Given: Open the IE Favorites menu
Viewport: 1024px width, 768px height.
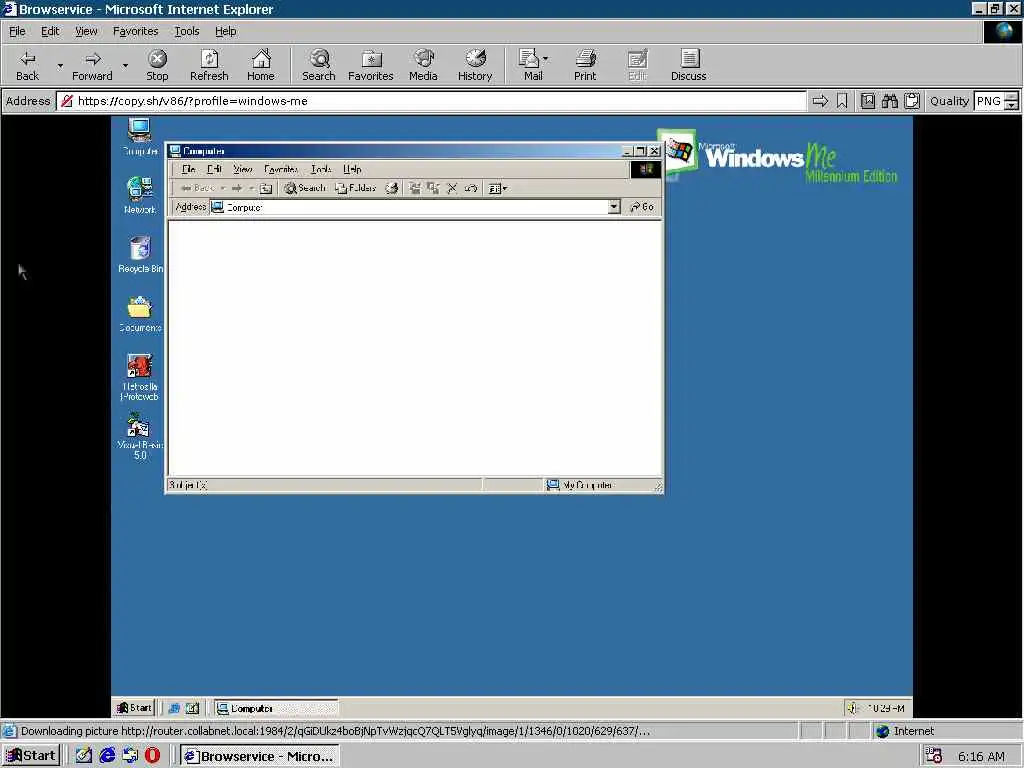Looking at the screenshot, I should click(135, 31).
